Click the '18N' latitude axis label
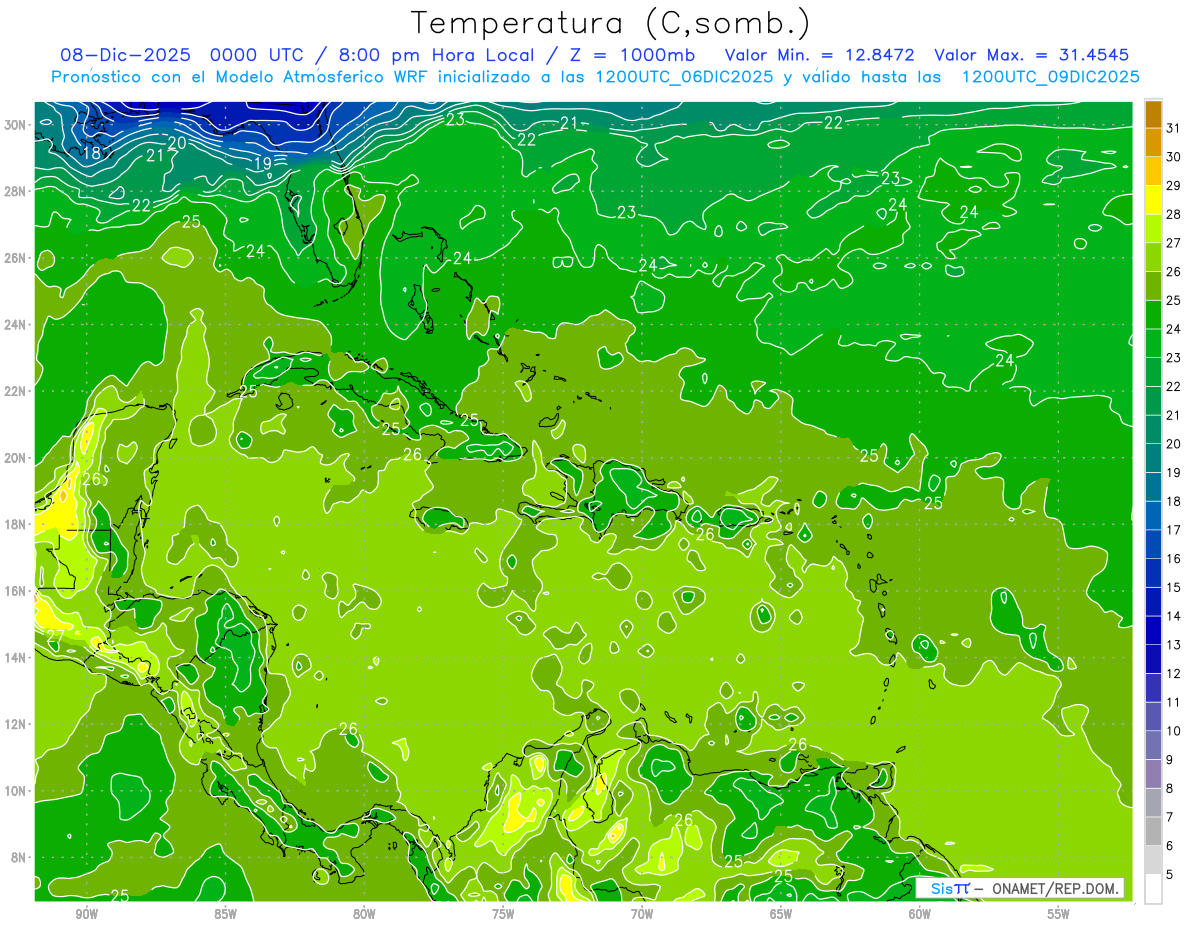 pyautogui.click(x=17, y=524)
